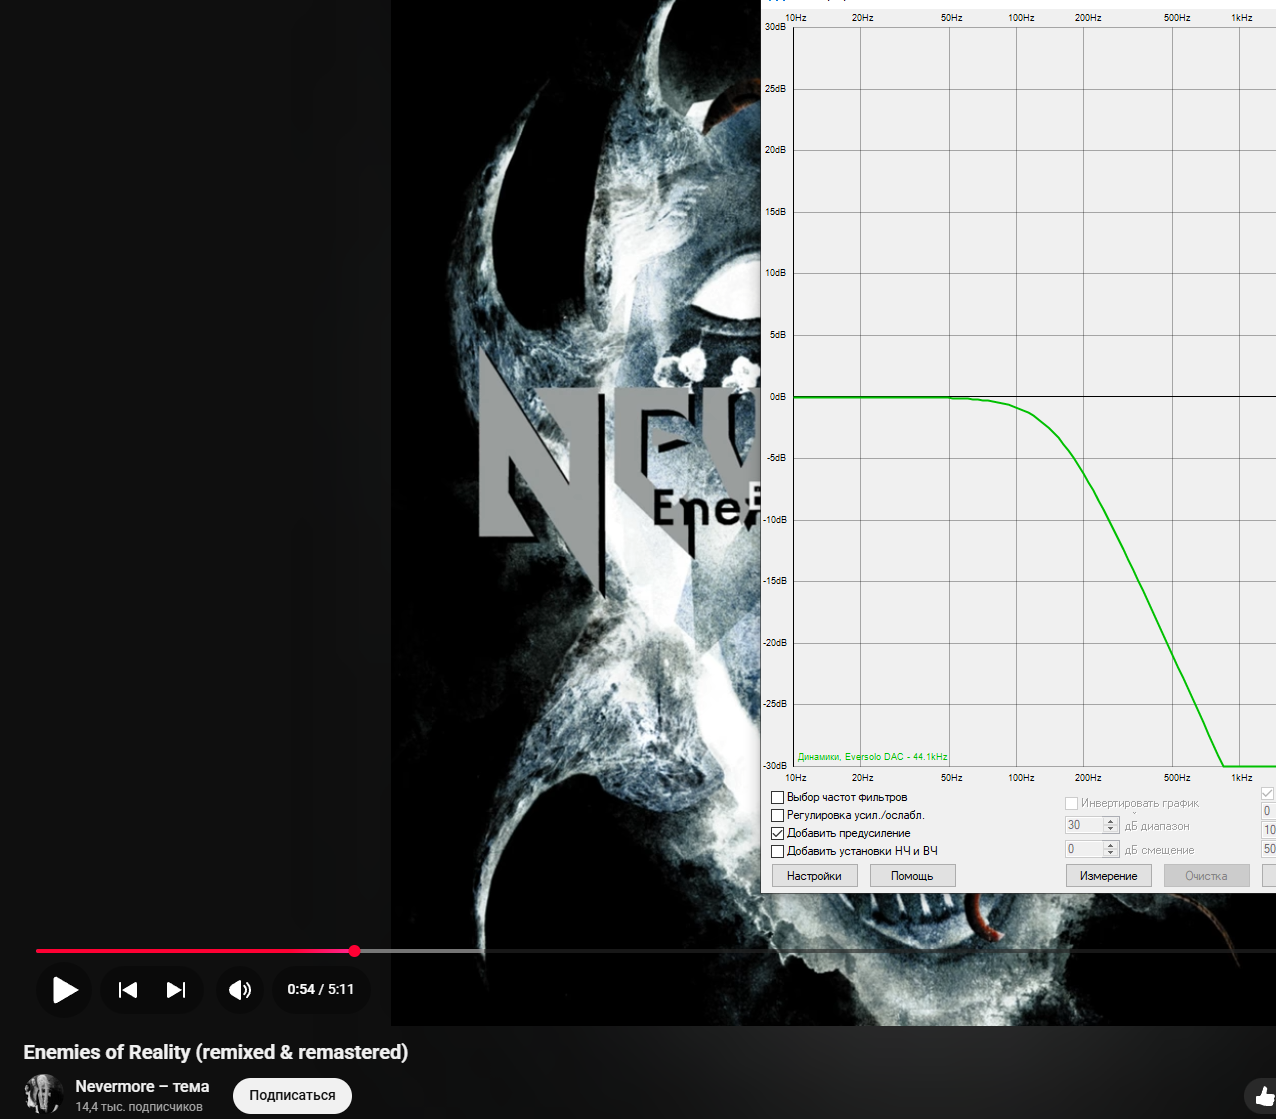The height and width of the screenshot is (1119, 1276).
Task: Click the bottom 500Hz frequency axis label
Action: click(1177, 778)
